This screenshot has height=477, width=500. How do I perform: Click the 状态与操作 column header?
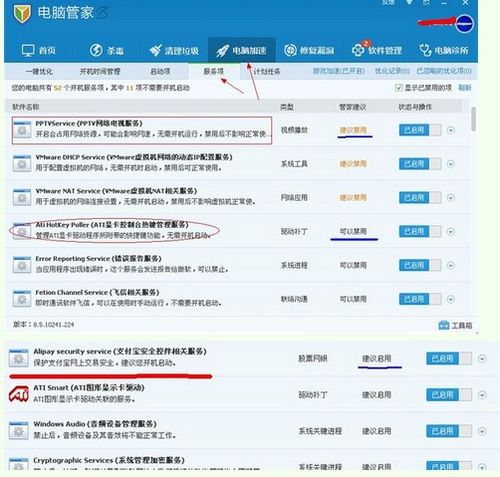[x=415, y=107]
